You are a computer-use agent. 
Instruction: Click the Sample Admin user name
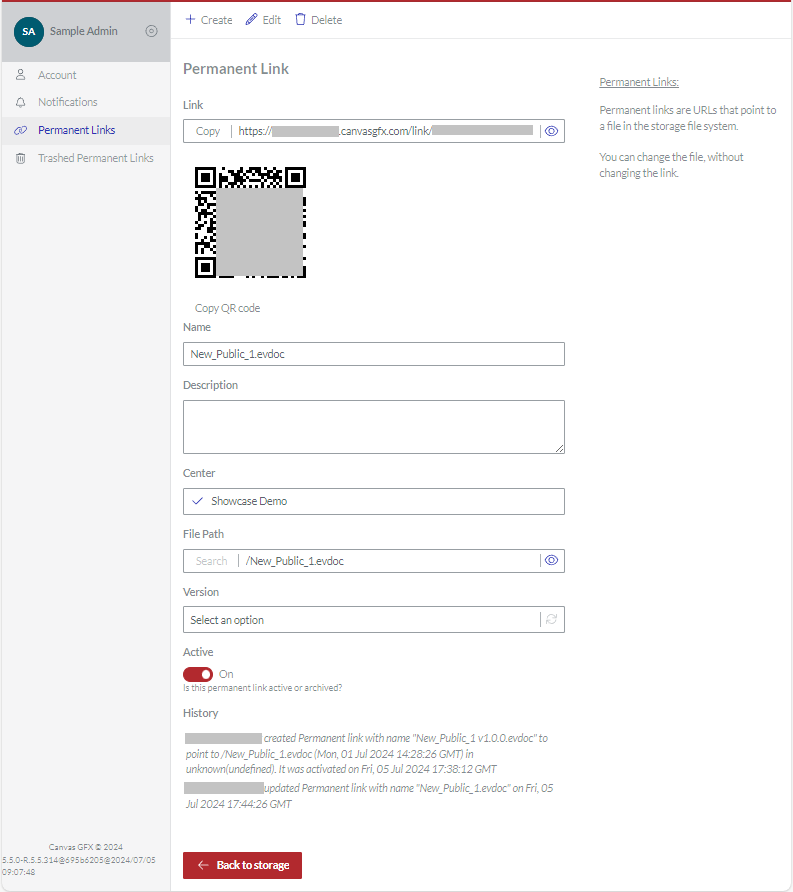coord(84,31)
